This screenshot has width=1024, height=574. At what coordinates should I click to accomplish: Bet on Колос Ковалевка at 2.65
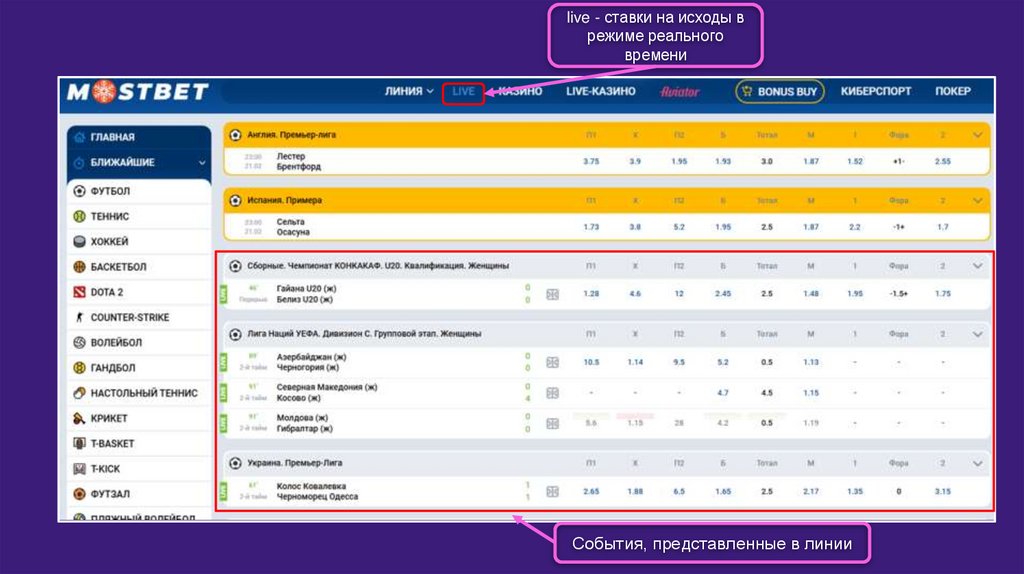591,492
